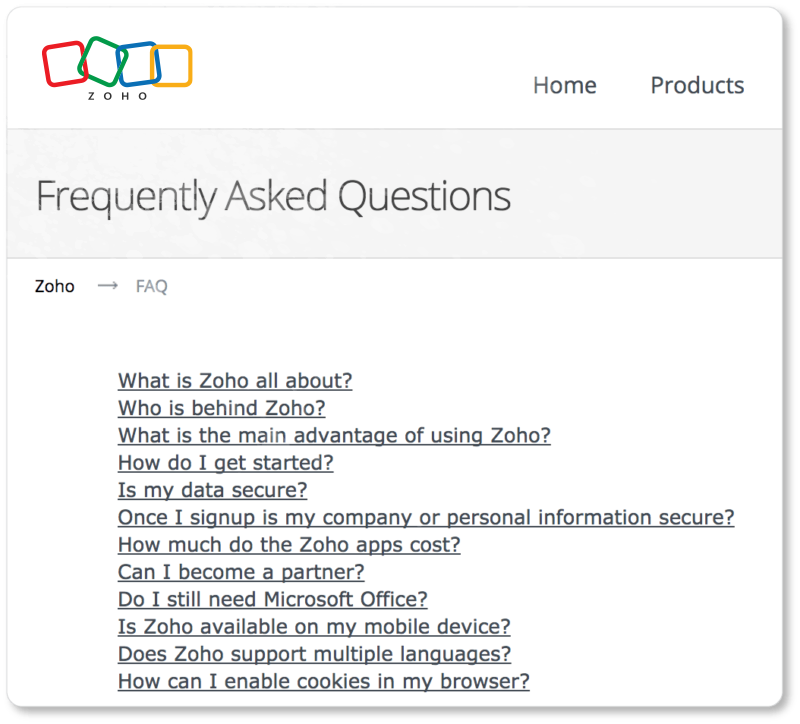Image resolution: width=800 pixels, height=724 pixels.
Task: Open 'How can I enable cookies in my browser?'
Action: (323, 681)
